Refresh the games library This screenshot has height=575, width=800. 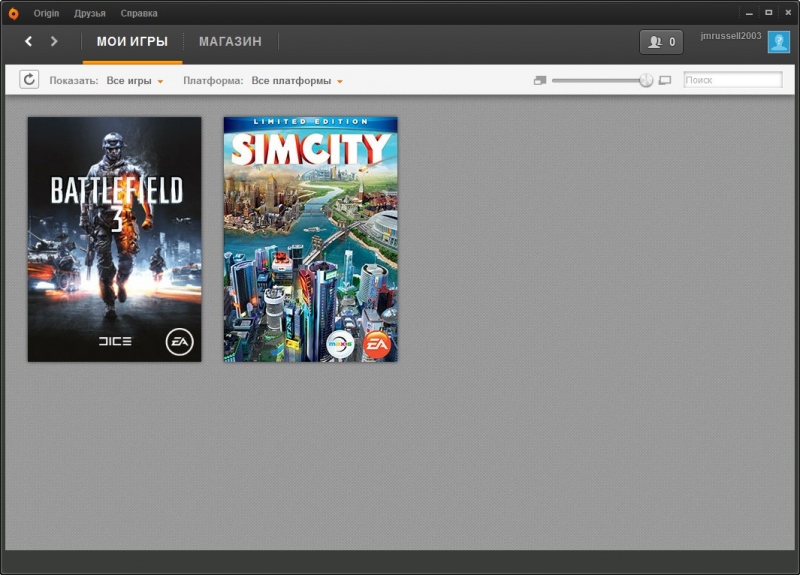pos(29,80)
